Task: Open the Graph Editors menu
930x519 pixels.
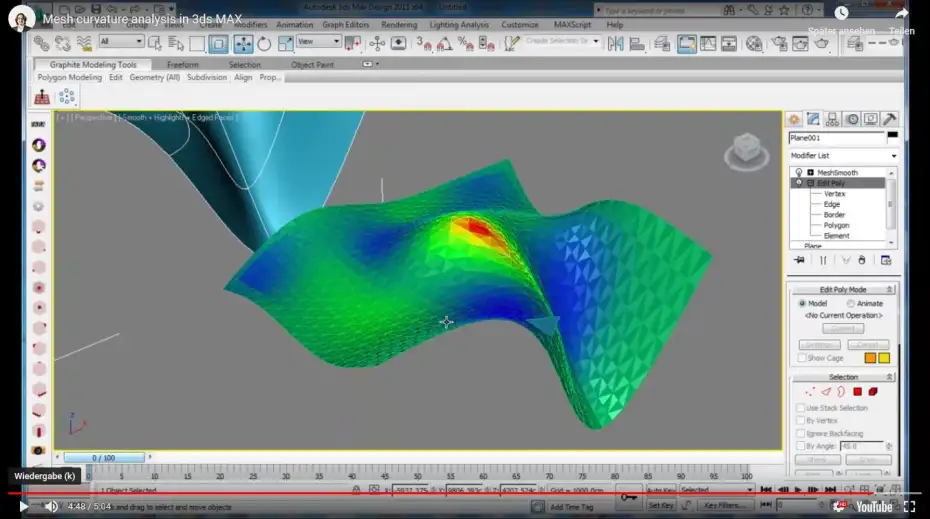Action: (346, 24)
